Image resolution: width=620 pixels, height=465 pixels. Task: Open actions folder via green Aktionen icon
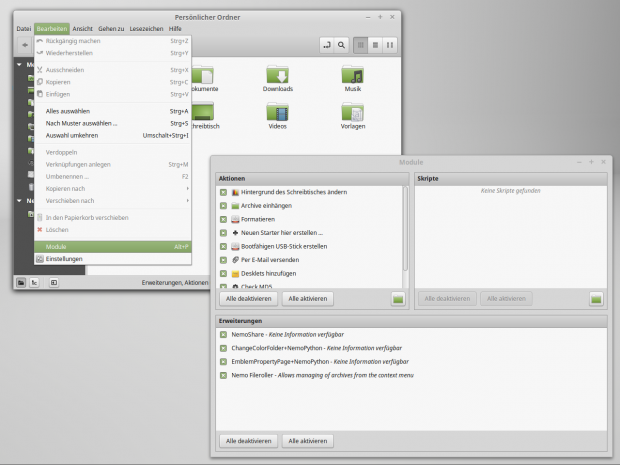397,298
